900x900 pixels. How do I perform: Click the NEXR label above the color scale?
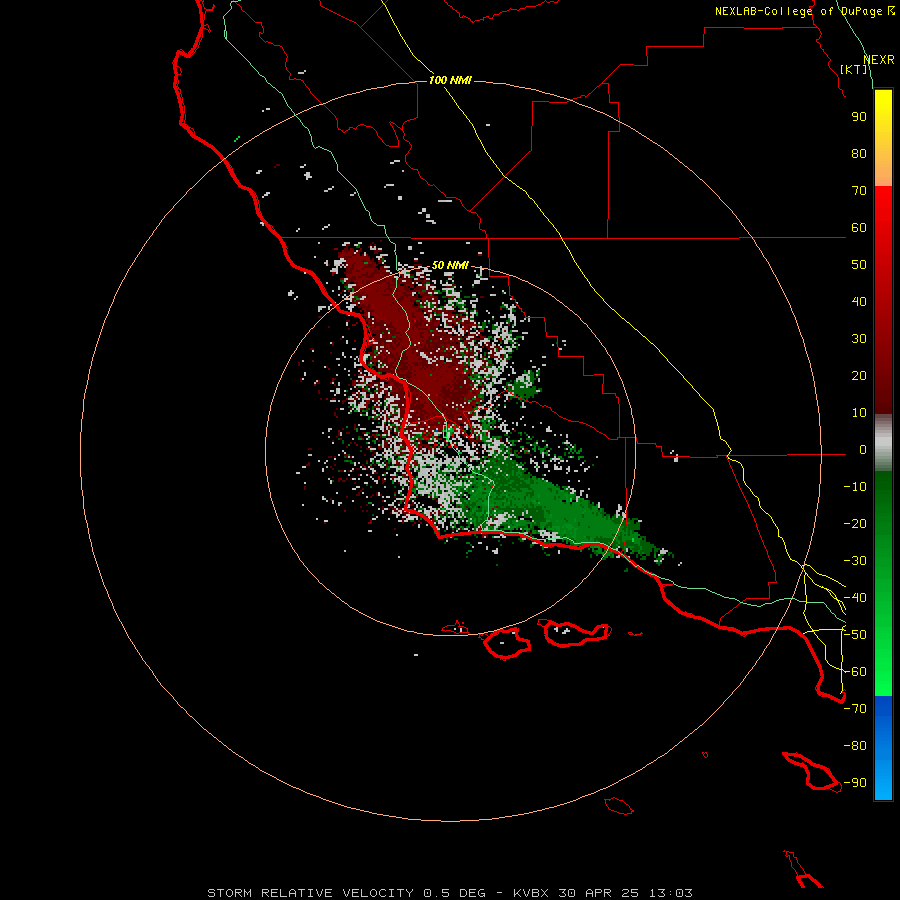point(879,60)
